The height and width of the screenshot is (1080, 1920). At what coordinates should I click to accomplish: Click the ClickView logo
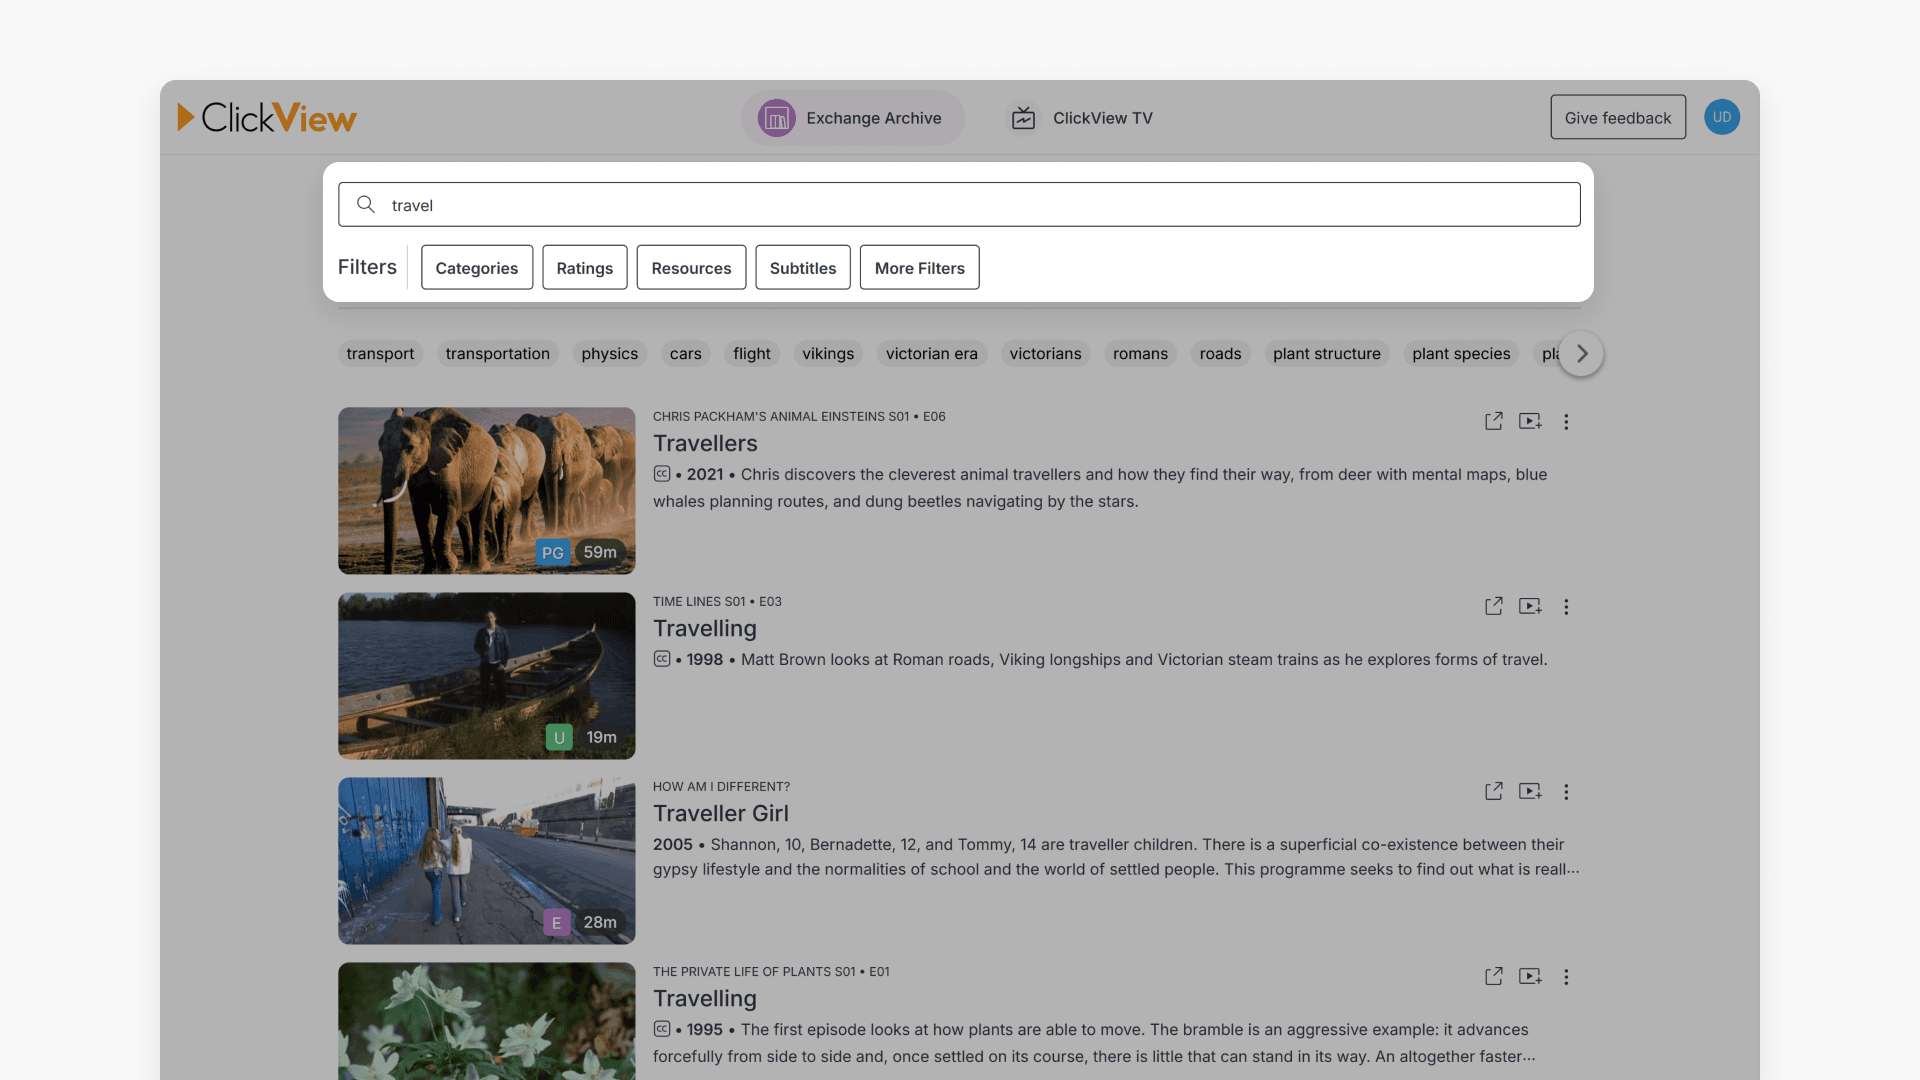pos(267,117)
